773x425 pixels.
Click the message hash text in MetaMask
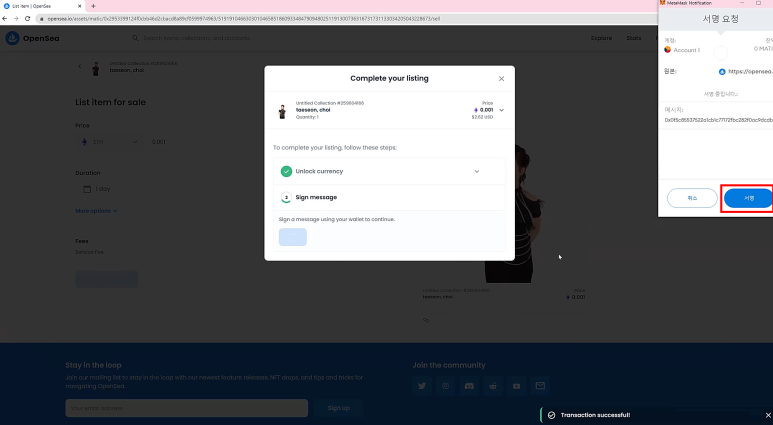(x=718, y=120)
